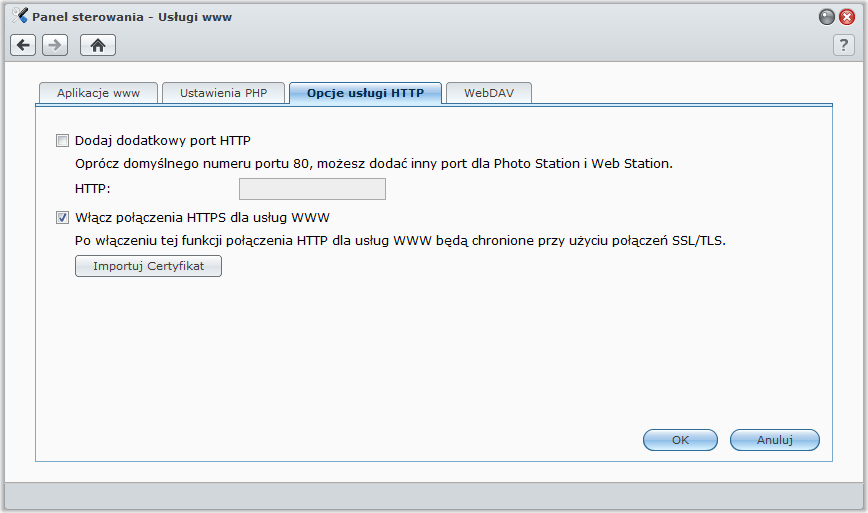
Task: Select the Opcje usługi HTTP tab
Action: pos(365,93)
